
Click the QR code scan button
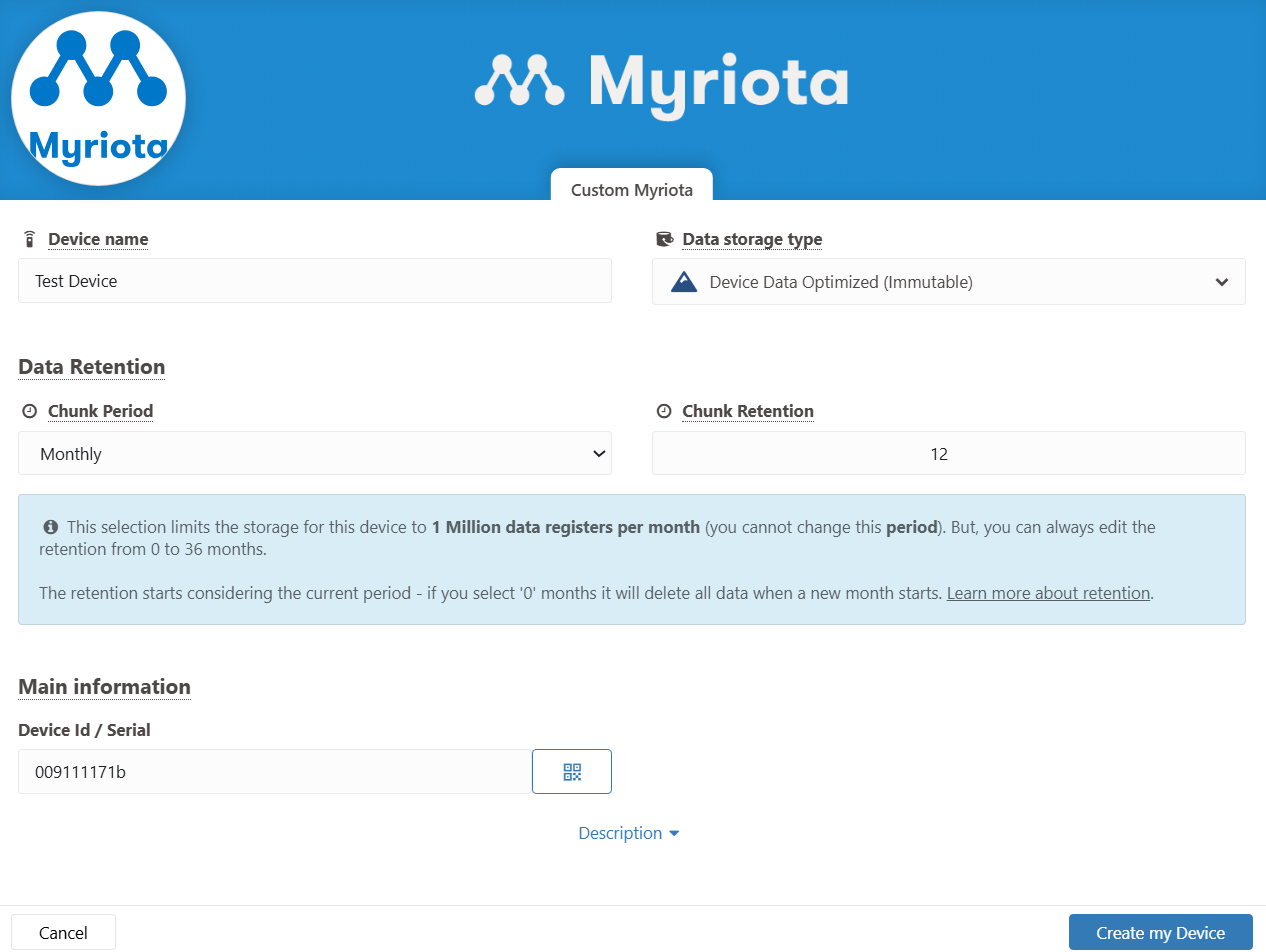tap(572, 772)
